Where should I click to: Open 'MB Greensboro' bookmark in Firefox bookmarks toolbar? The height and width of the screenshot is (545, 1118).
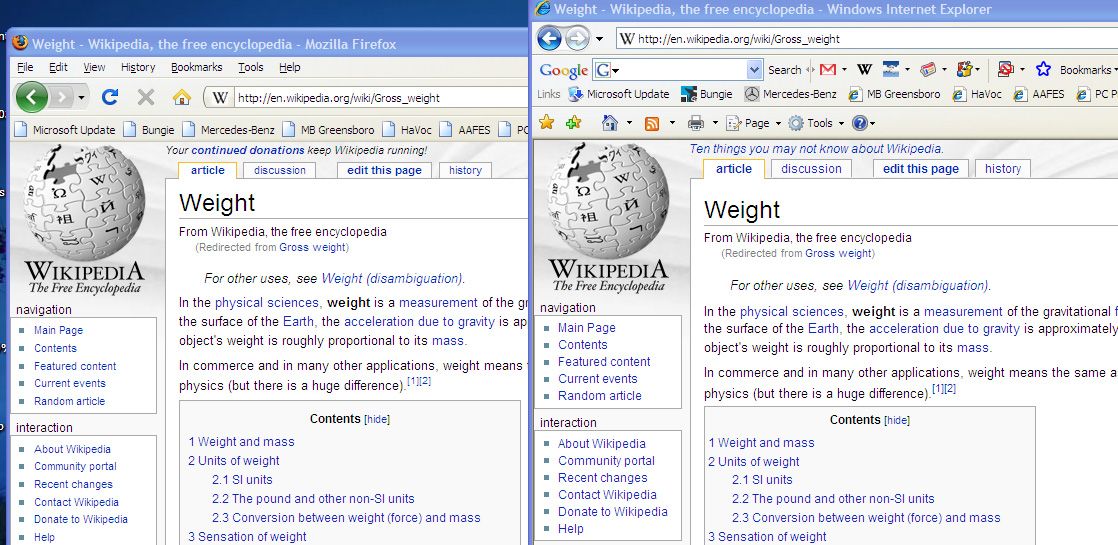point(328,130)
